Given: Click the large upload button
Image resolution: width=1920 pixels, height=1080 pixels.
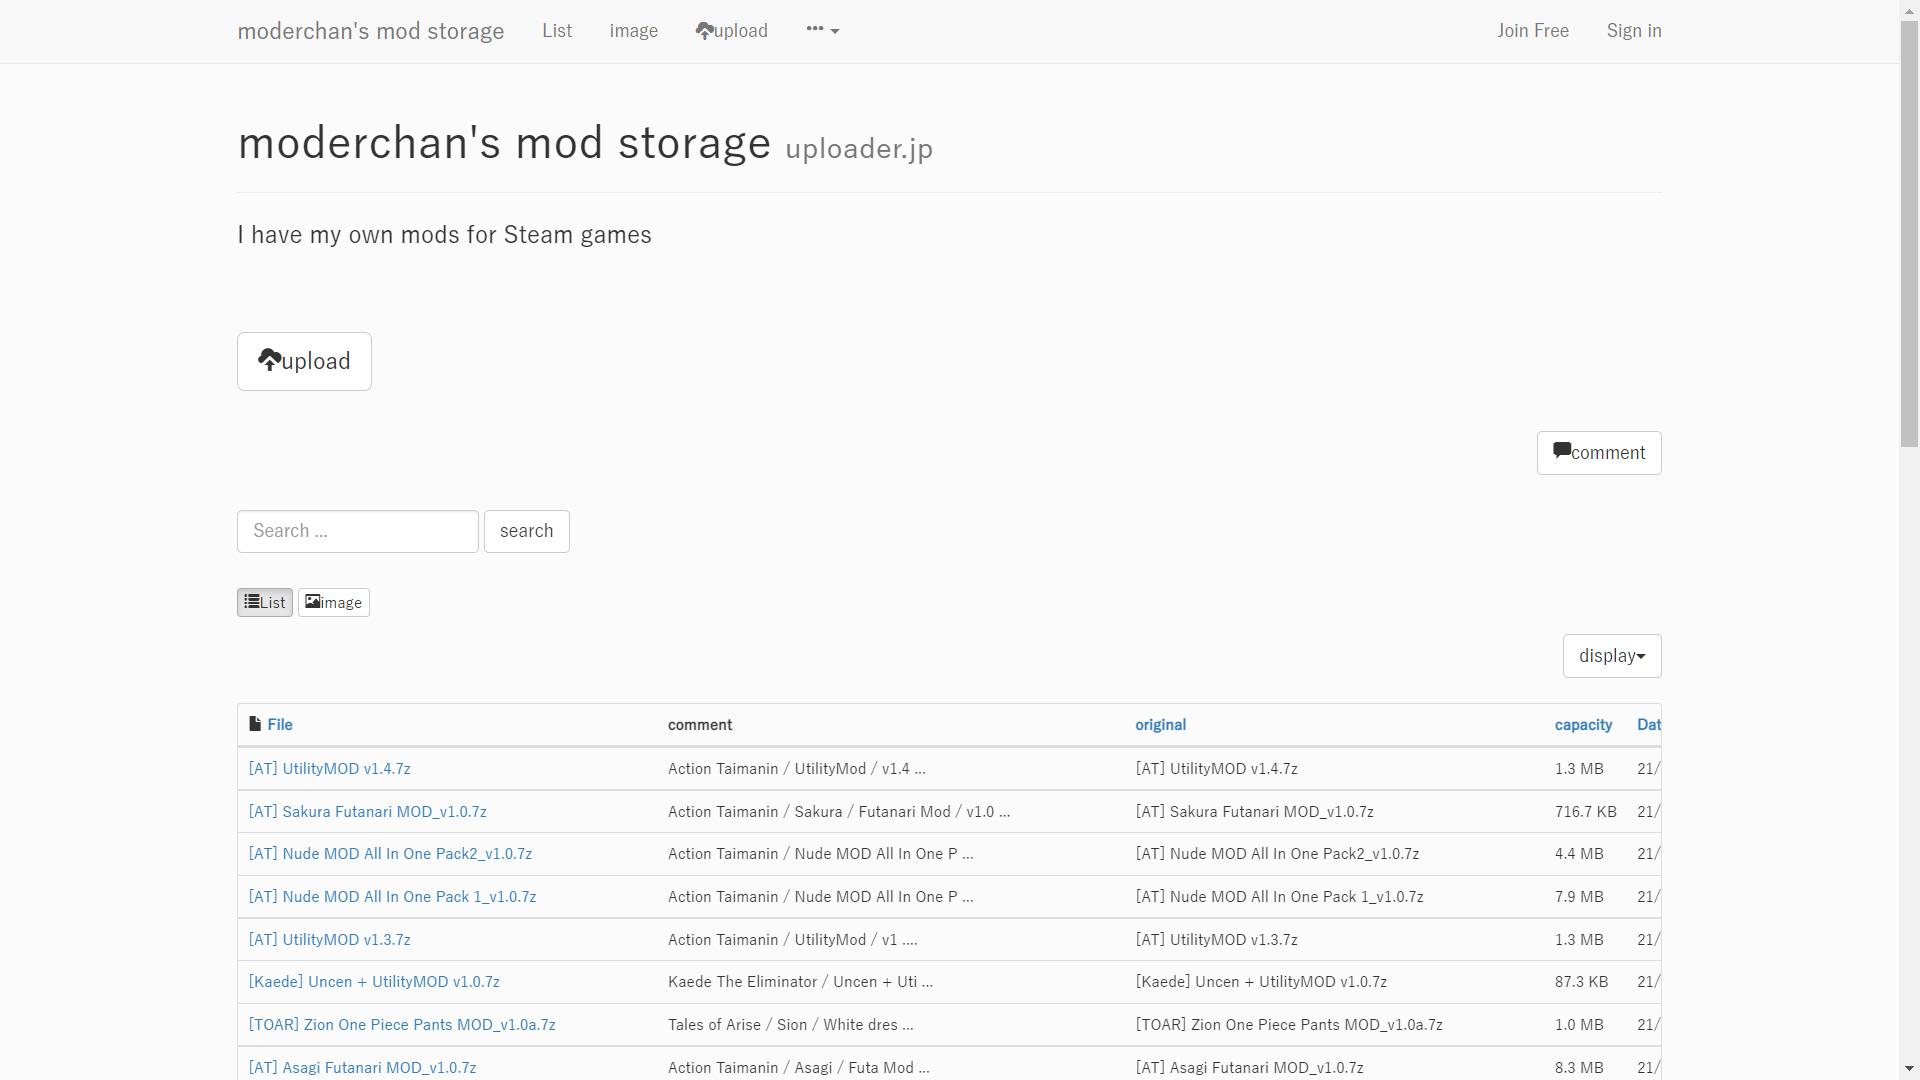Looking at the screenshot, I should (304, 361).
